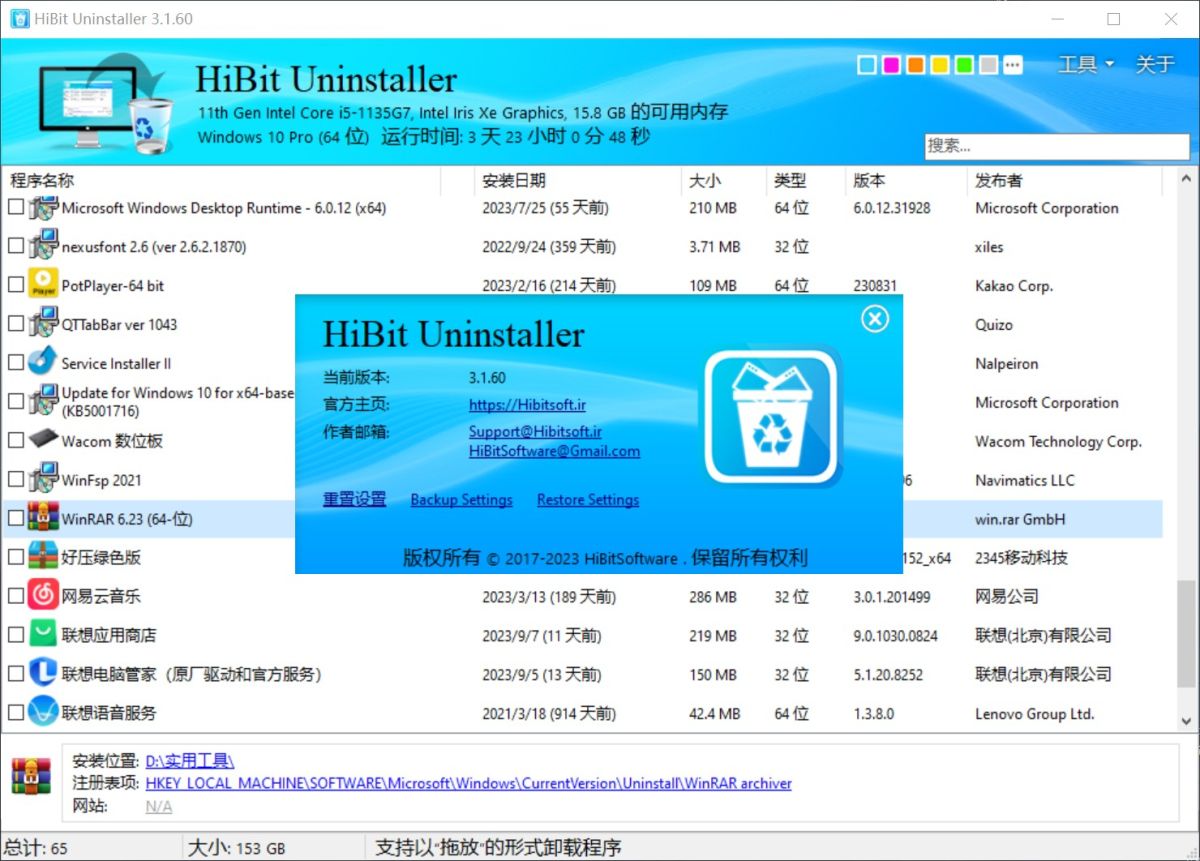The height and width of the screenshot is (861, 1200).
Task: Sort by the 大小 column header
Action: point(722,181)
